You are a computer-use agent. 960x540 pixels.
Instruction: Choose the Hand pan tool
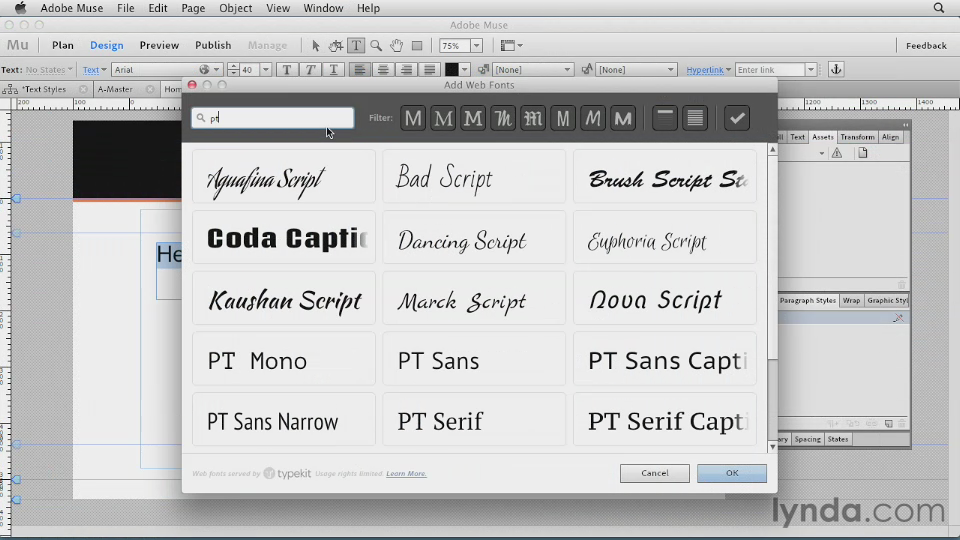click(x=397, y=46)
